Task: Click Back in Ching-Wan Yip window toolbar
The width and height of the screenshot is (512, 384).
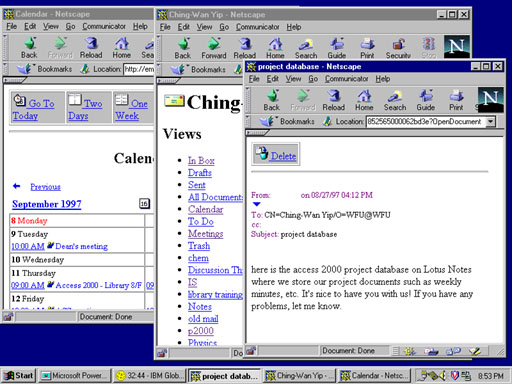Action: pyautogui.click(x=183, y=48)
